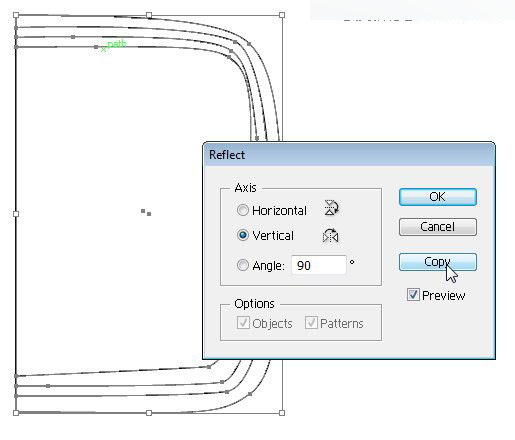
Task: Click the top-right bounding box handle
Action: pos(282,15)
